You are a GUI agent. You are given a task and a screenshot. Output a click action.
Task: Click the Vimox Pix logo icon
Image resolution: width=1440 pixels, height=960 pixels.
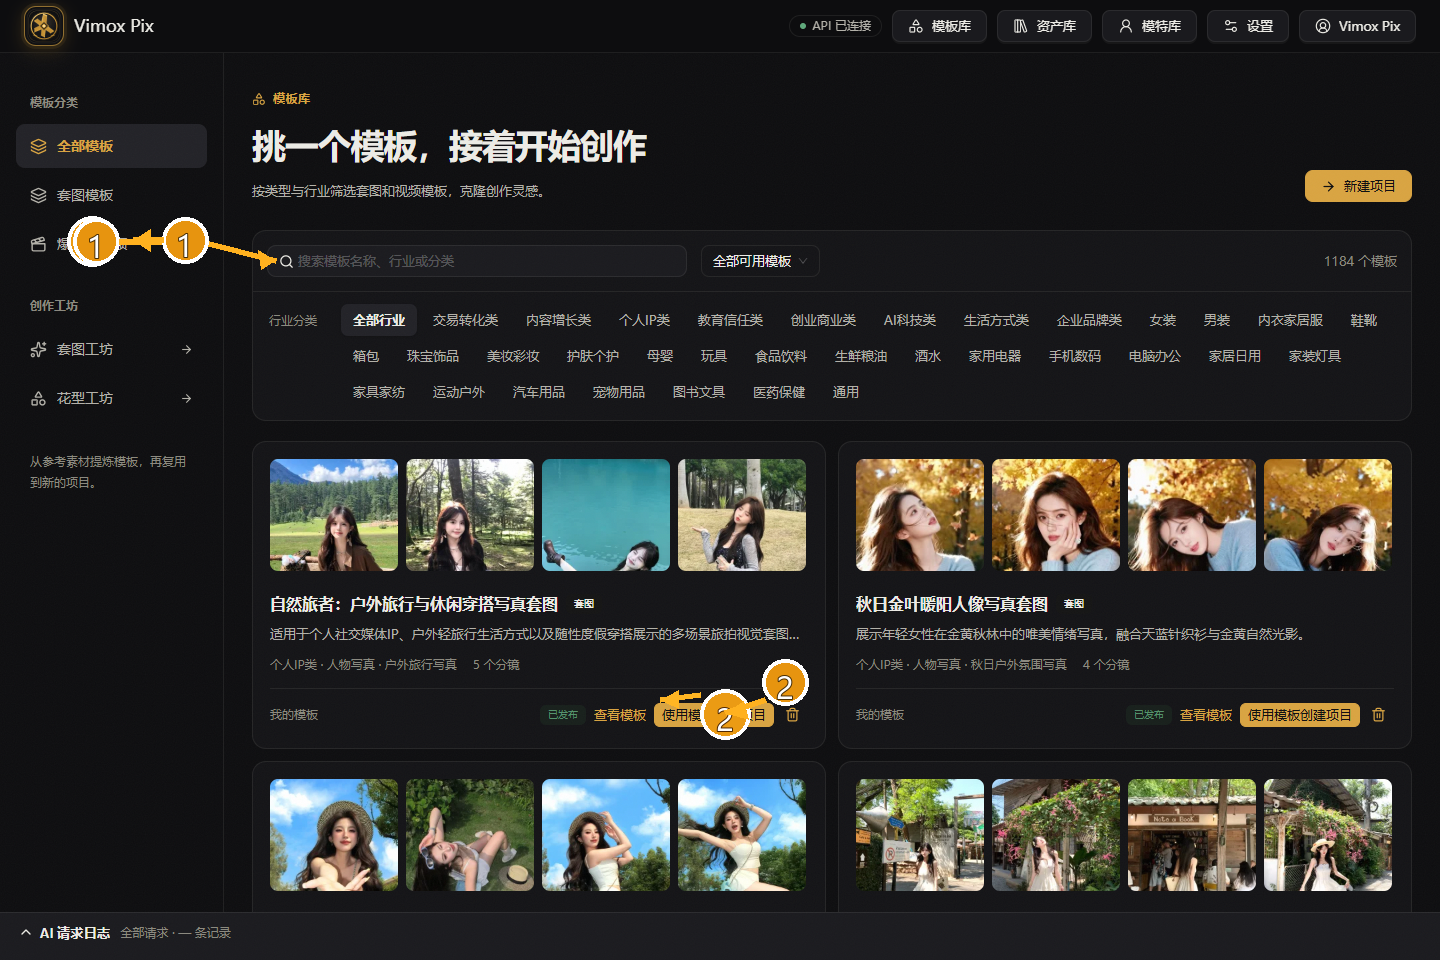(43, 26)
